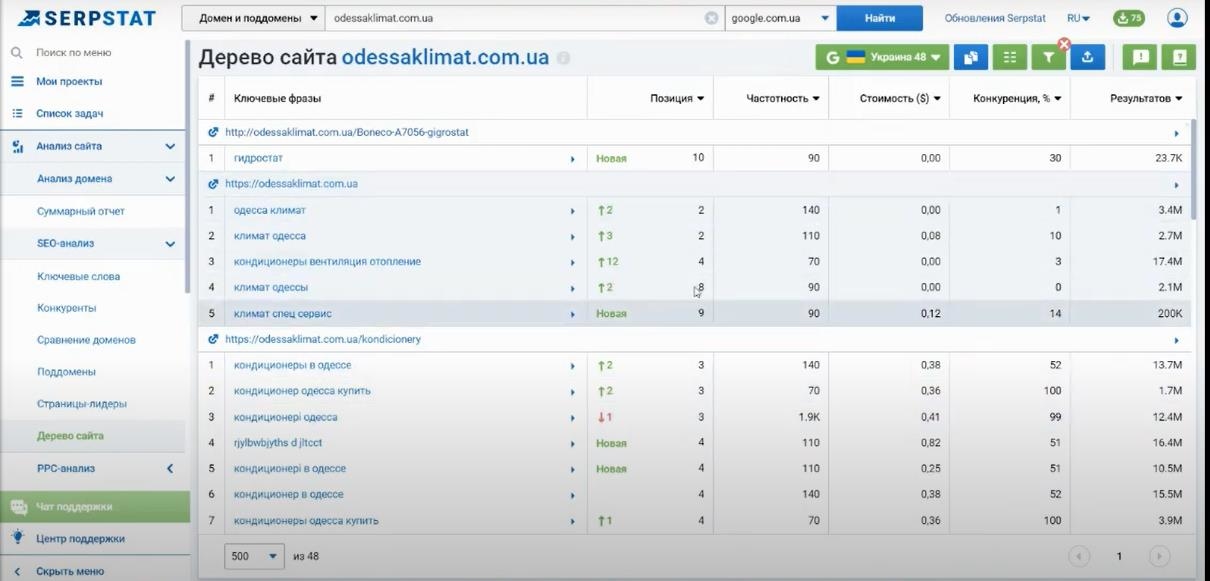Open the export credits counter 75

[x=1129, y=18]
